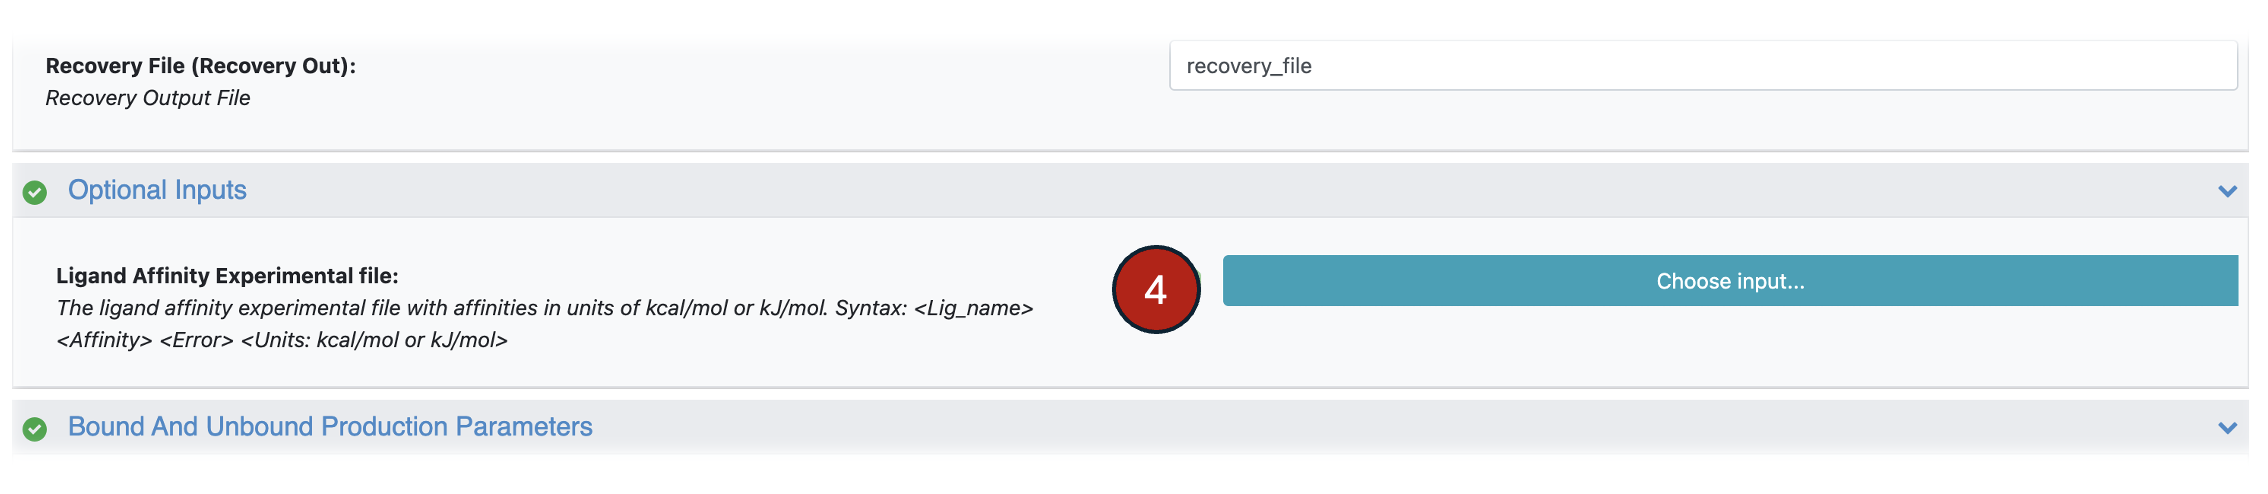Click the empty middle of the Optional Inputs header bar

pos(1200,191)
